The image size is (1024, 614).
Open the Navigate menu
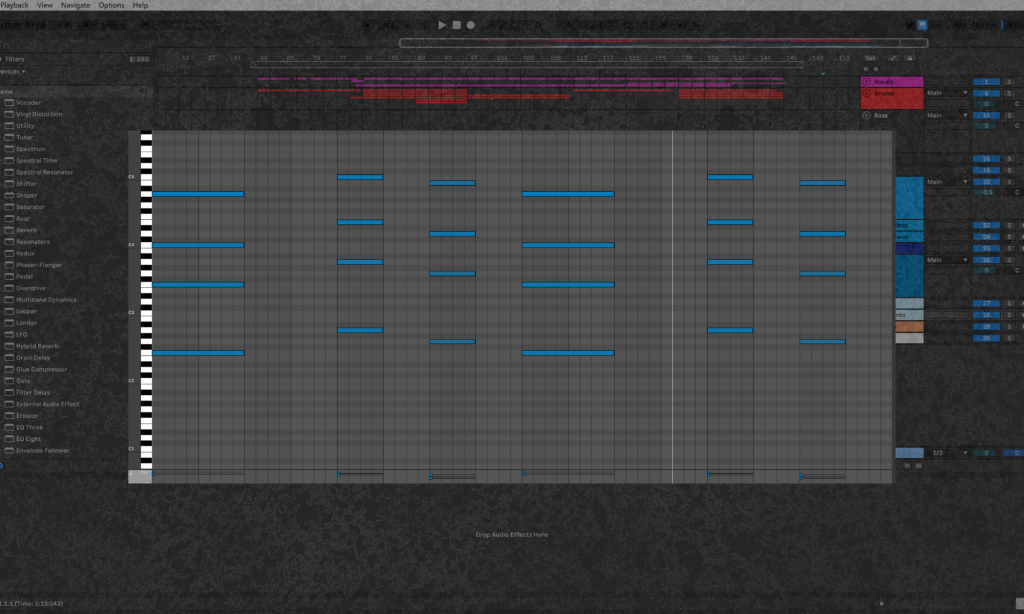point(75,5)
